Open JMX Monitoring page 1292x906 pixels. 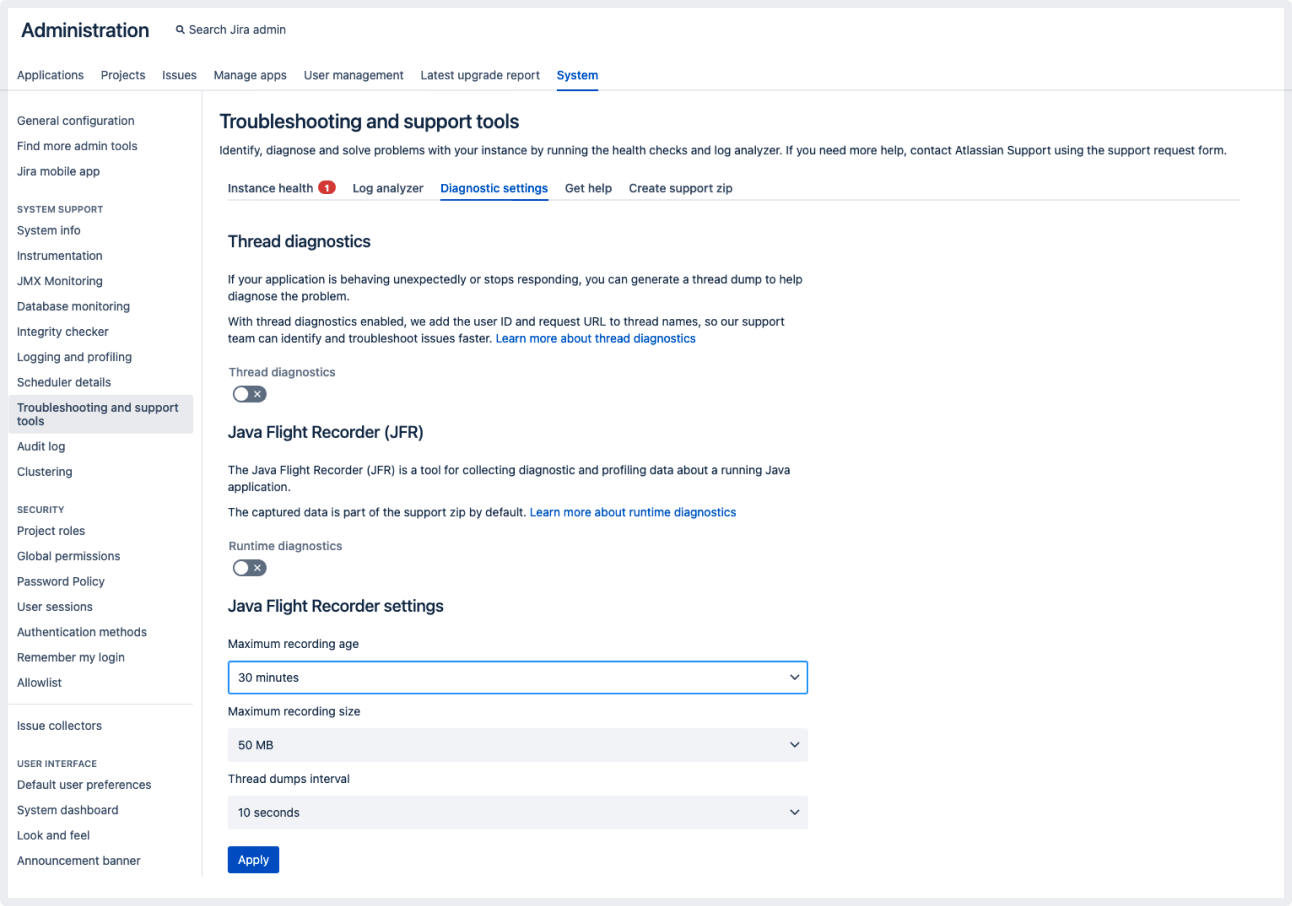tap(60, 281)
